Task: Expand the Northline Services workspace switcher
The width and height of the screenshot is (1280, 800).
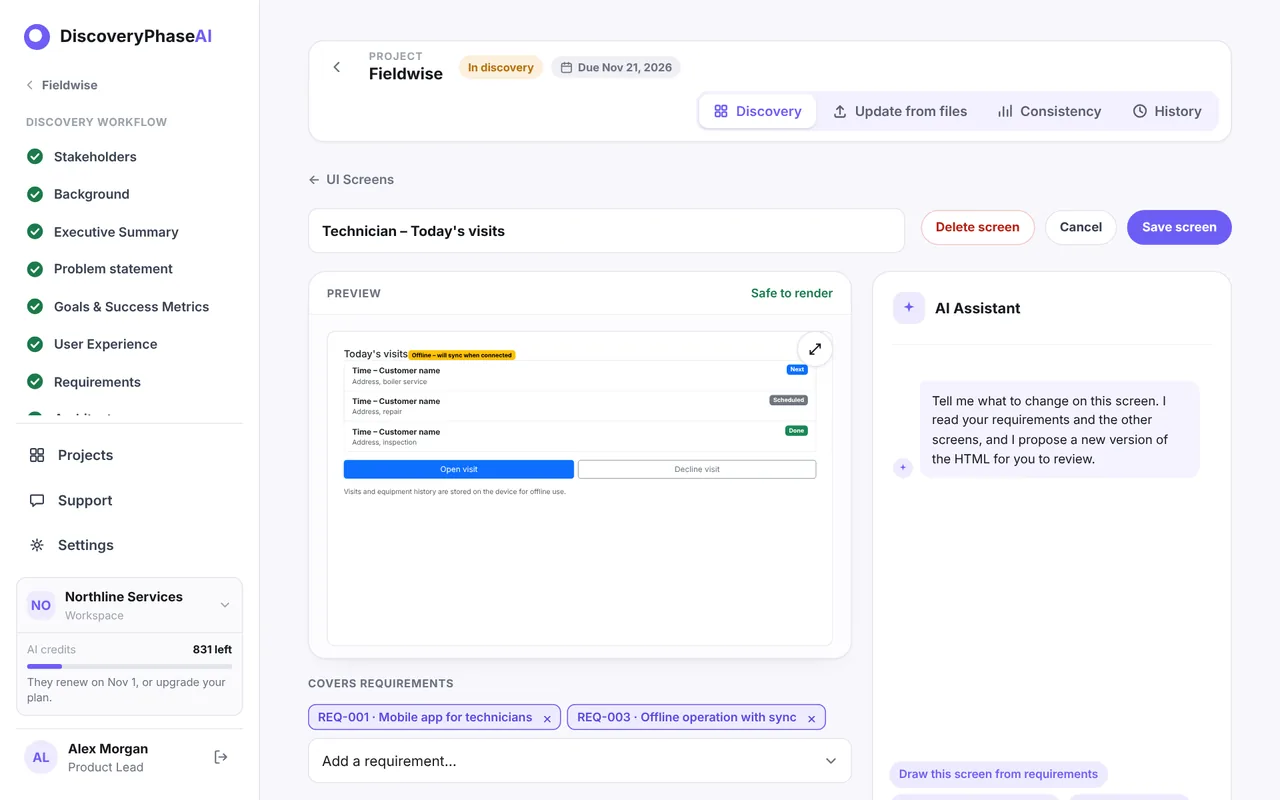Action: pyautogui.click(x=129, y=605)
